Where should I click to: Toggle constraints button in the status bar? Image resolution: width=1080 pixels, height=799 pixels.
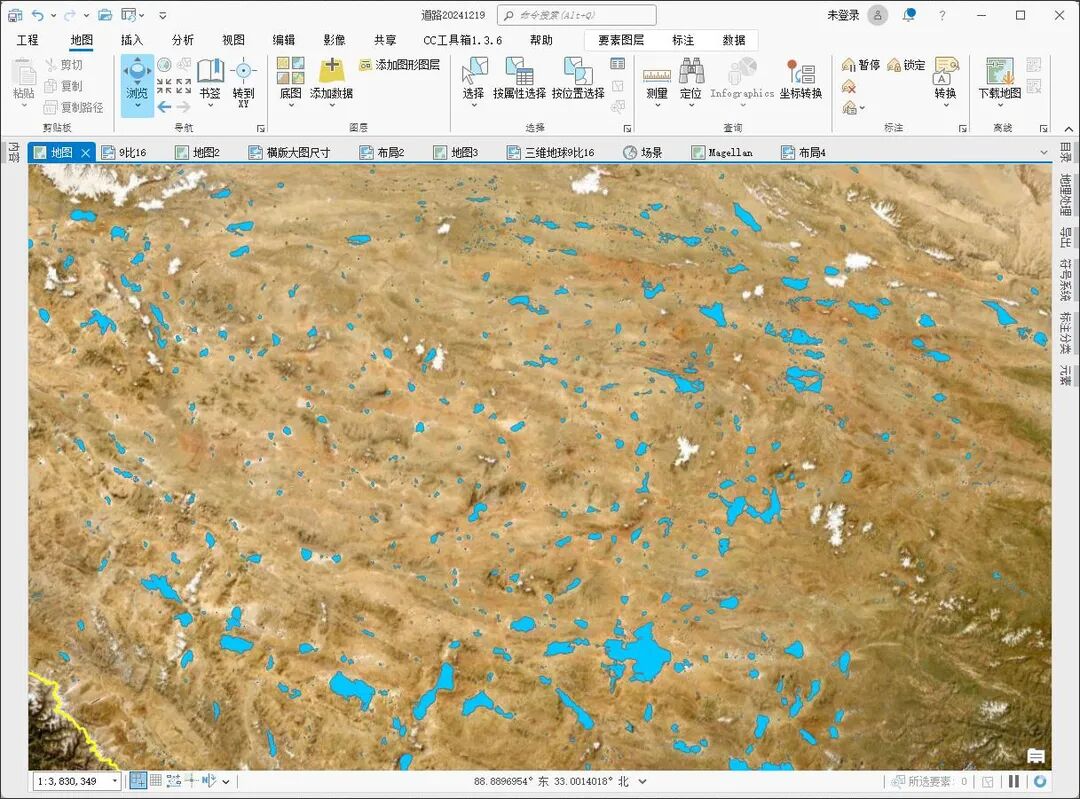click(174, 780)
